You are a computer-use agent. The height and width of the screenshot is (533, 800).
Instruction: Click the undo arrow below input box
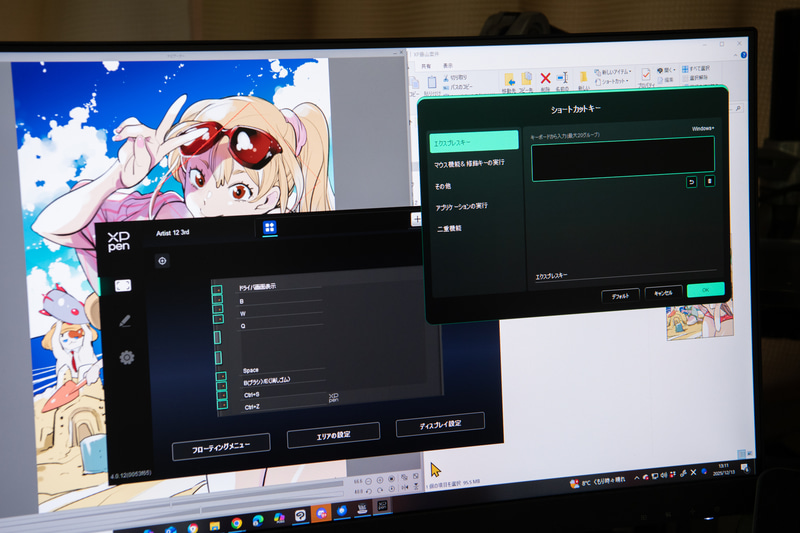click(x=691, y=182)
